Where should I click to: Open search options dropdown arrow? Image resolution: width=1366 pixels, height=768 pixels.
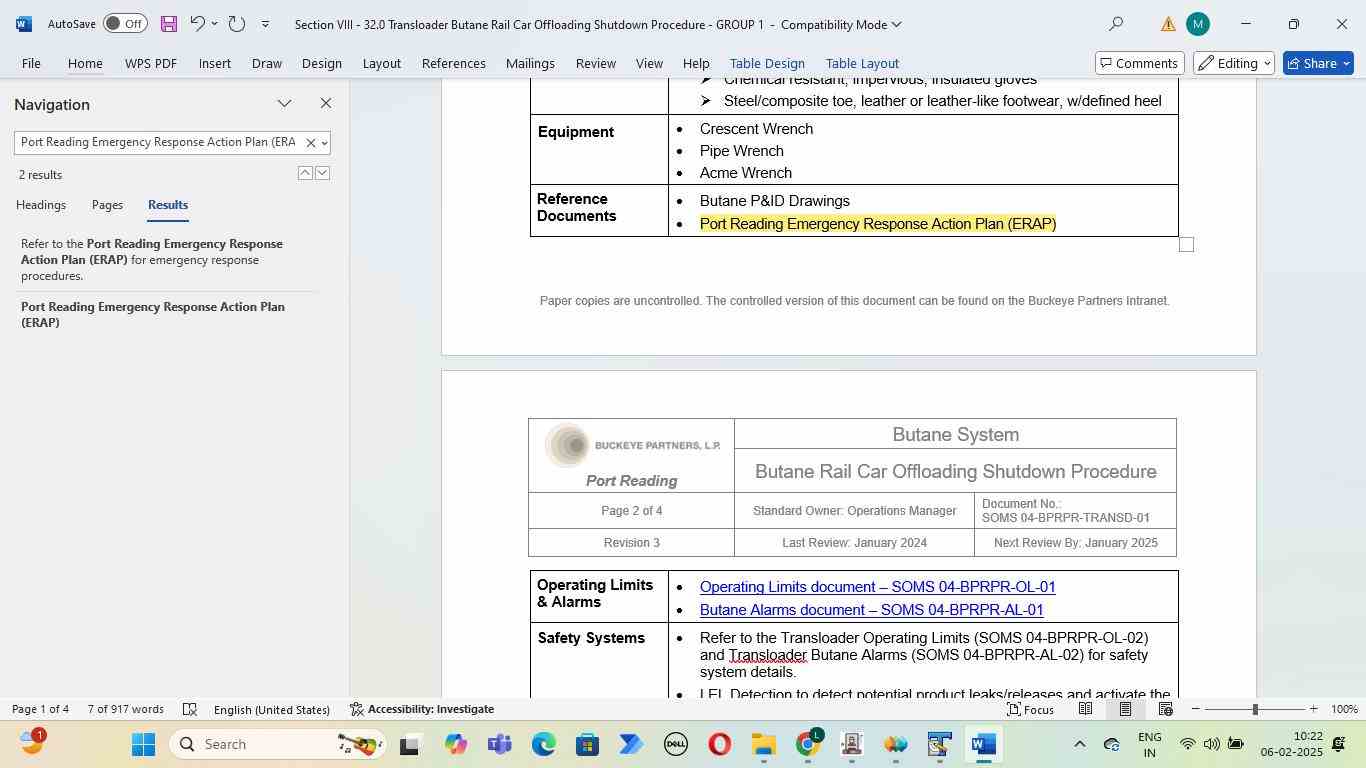pyautogui.click(x=324, y=143)
